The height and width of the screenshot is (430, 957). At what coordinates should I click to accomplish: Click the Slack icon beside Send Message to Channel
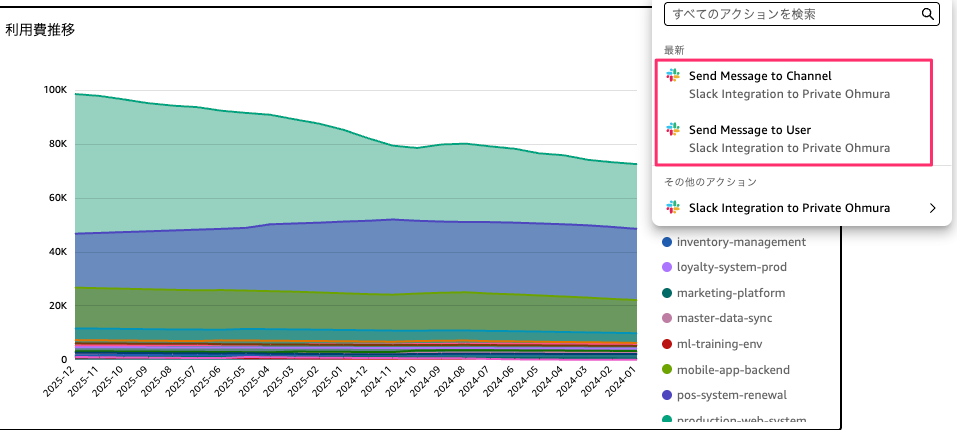click(673, 76)
